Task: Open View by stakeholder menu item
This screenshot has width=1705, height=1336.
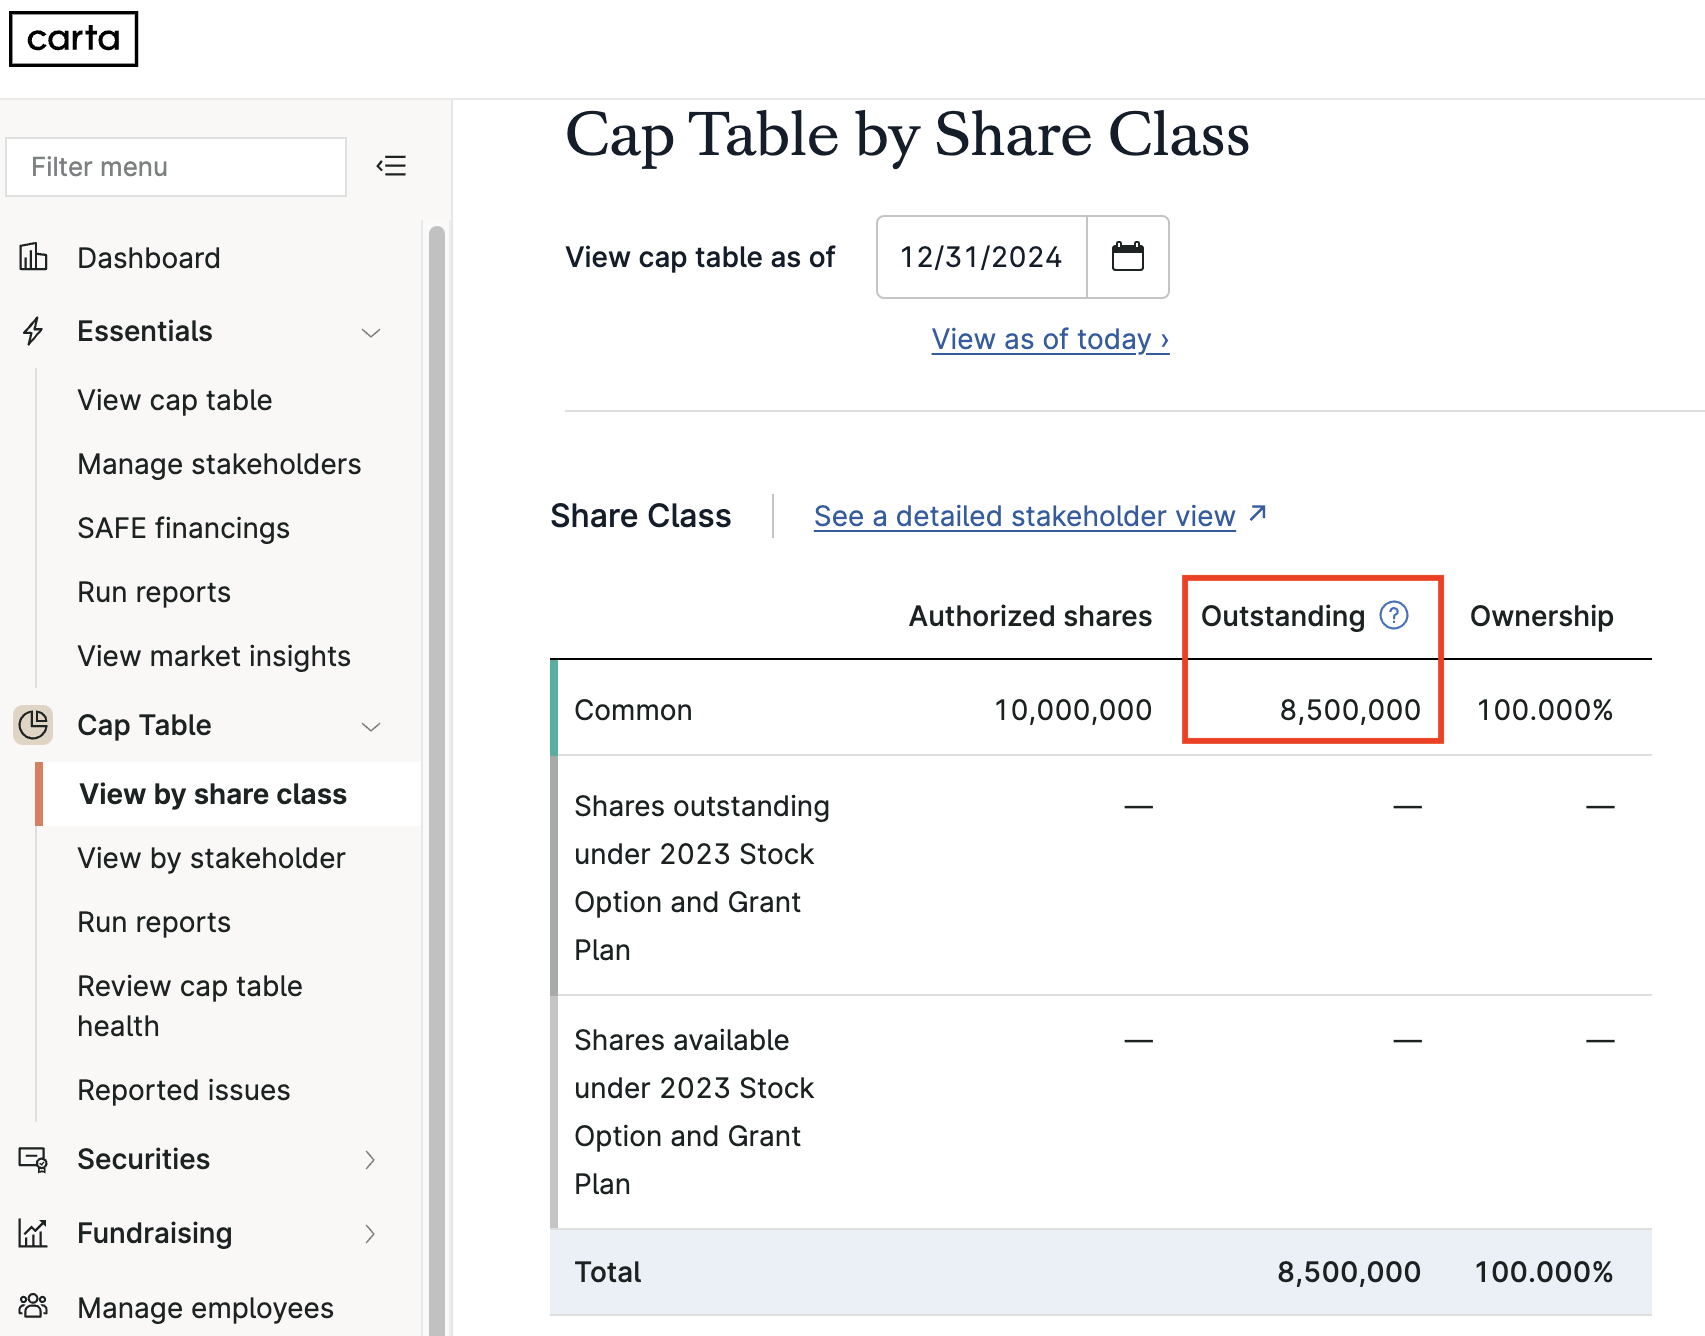Action: [212, 858]
